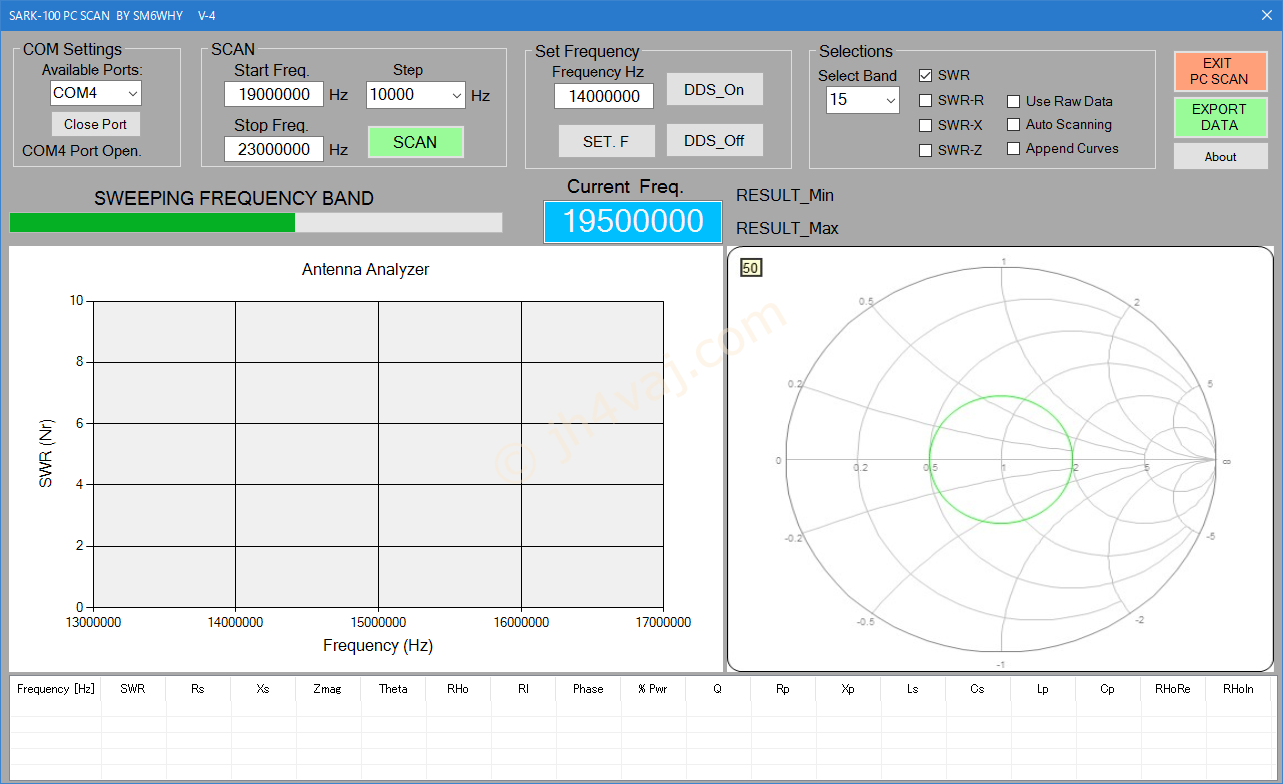This screenshot has height=784, width=1283.
Task: Toggle the SWR checkbox
Action: (x=926, y=75)
